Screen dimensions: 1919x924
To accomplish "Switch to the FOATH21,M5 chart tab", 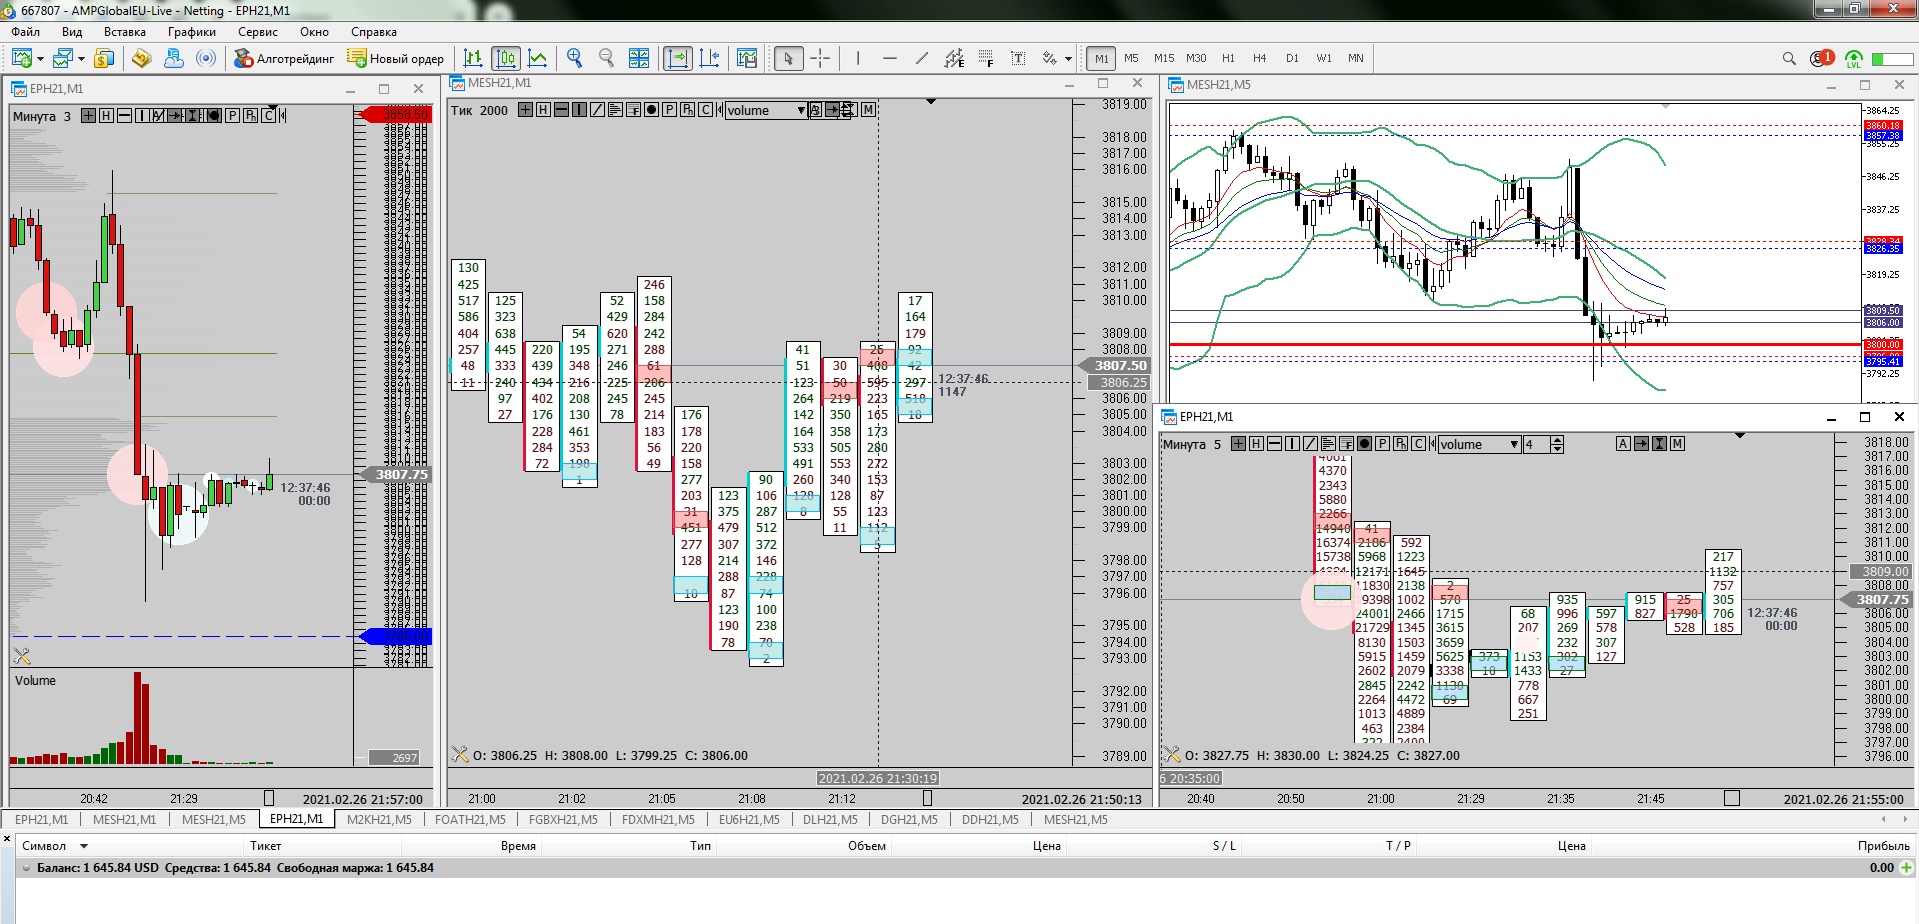I will click(470, 819).
